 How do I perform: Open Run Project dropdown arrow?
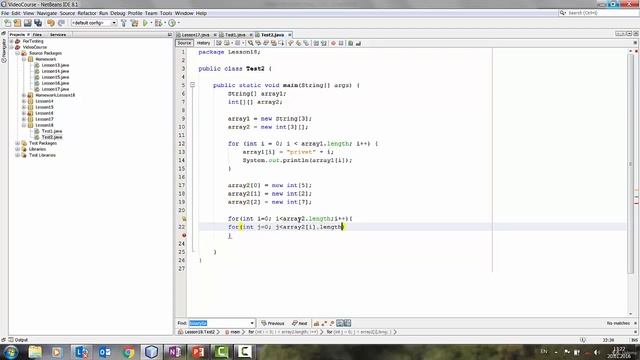pos(151,23)
